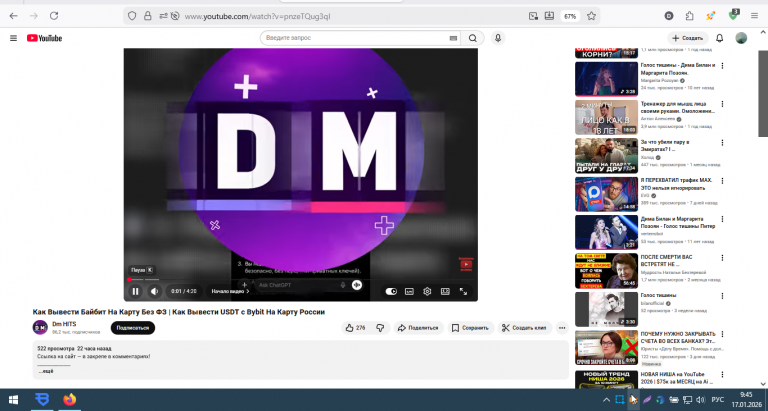Click the 'Создать клип' button
The width and height of the screenshot is (768, 411).
[x=525, y=328]
